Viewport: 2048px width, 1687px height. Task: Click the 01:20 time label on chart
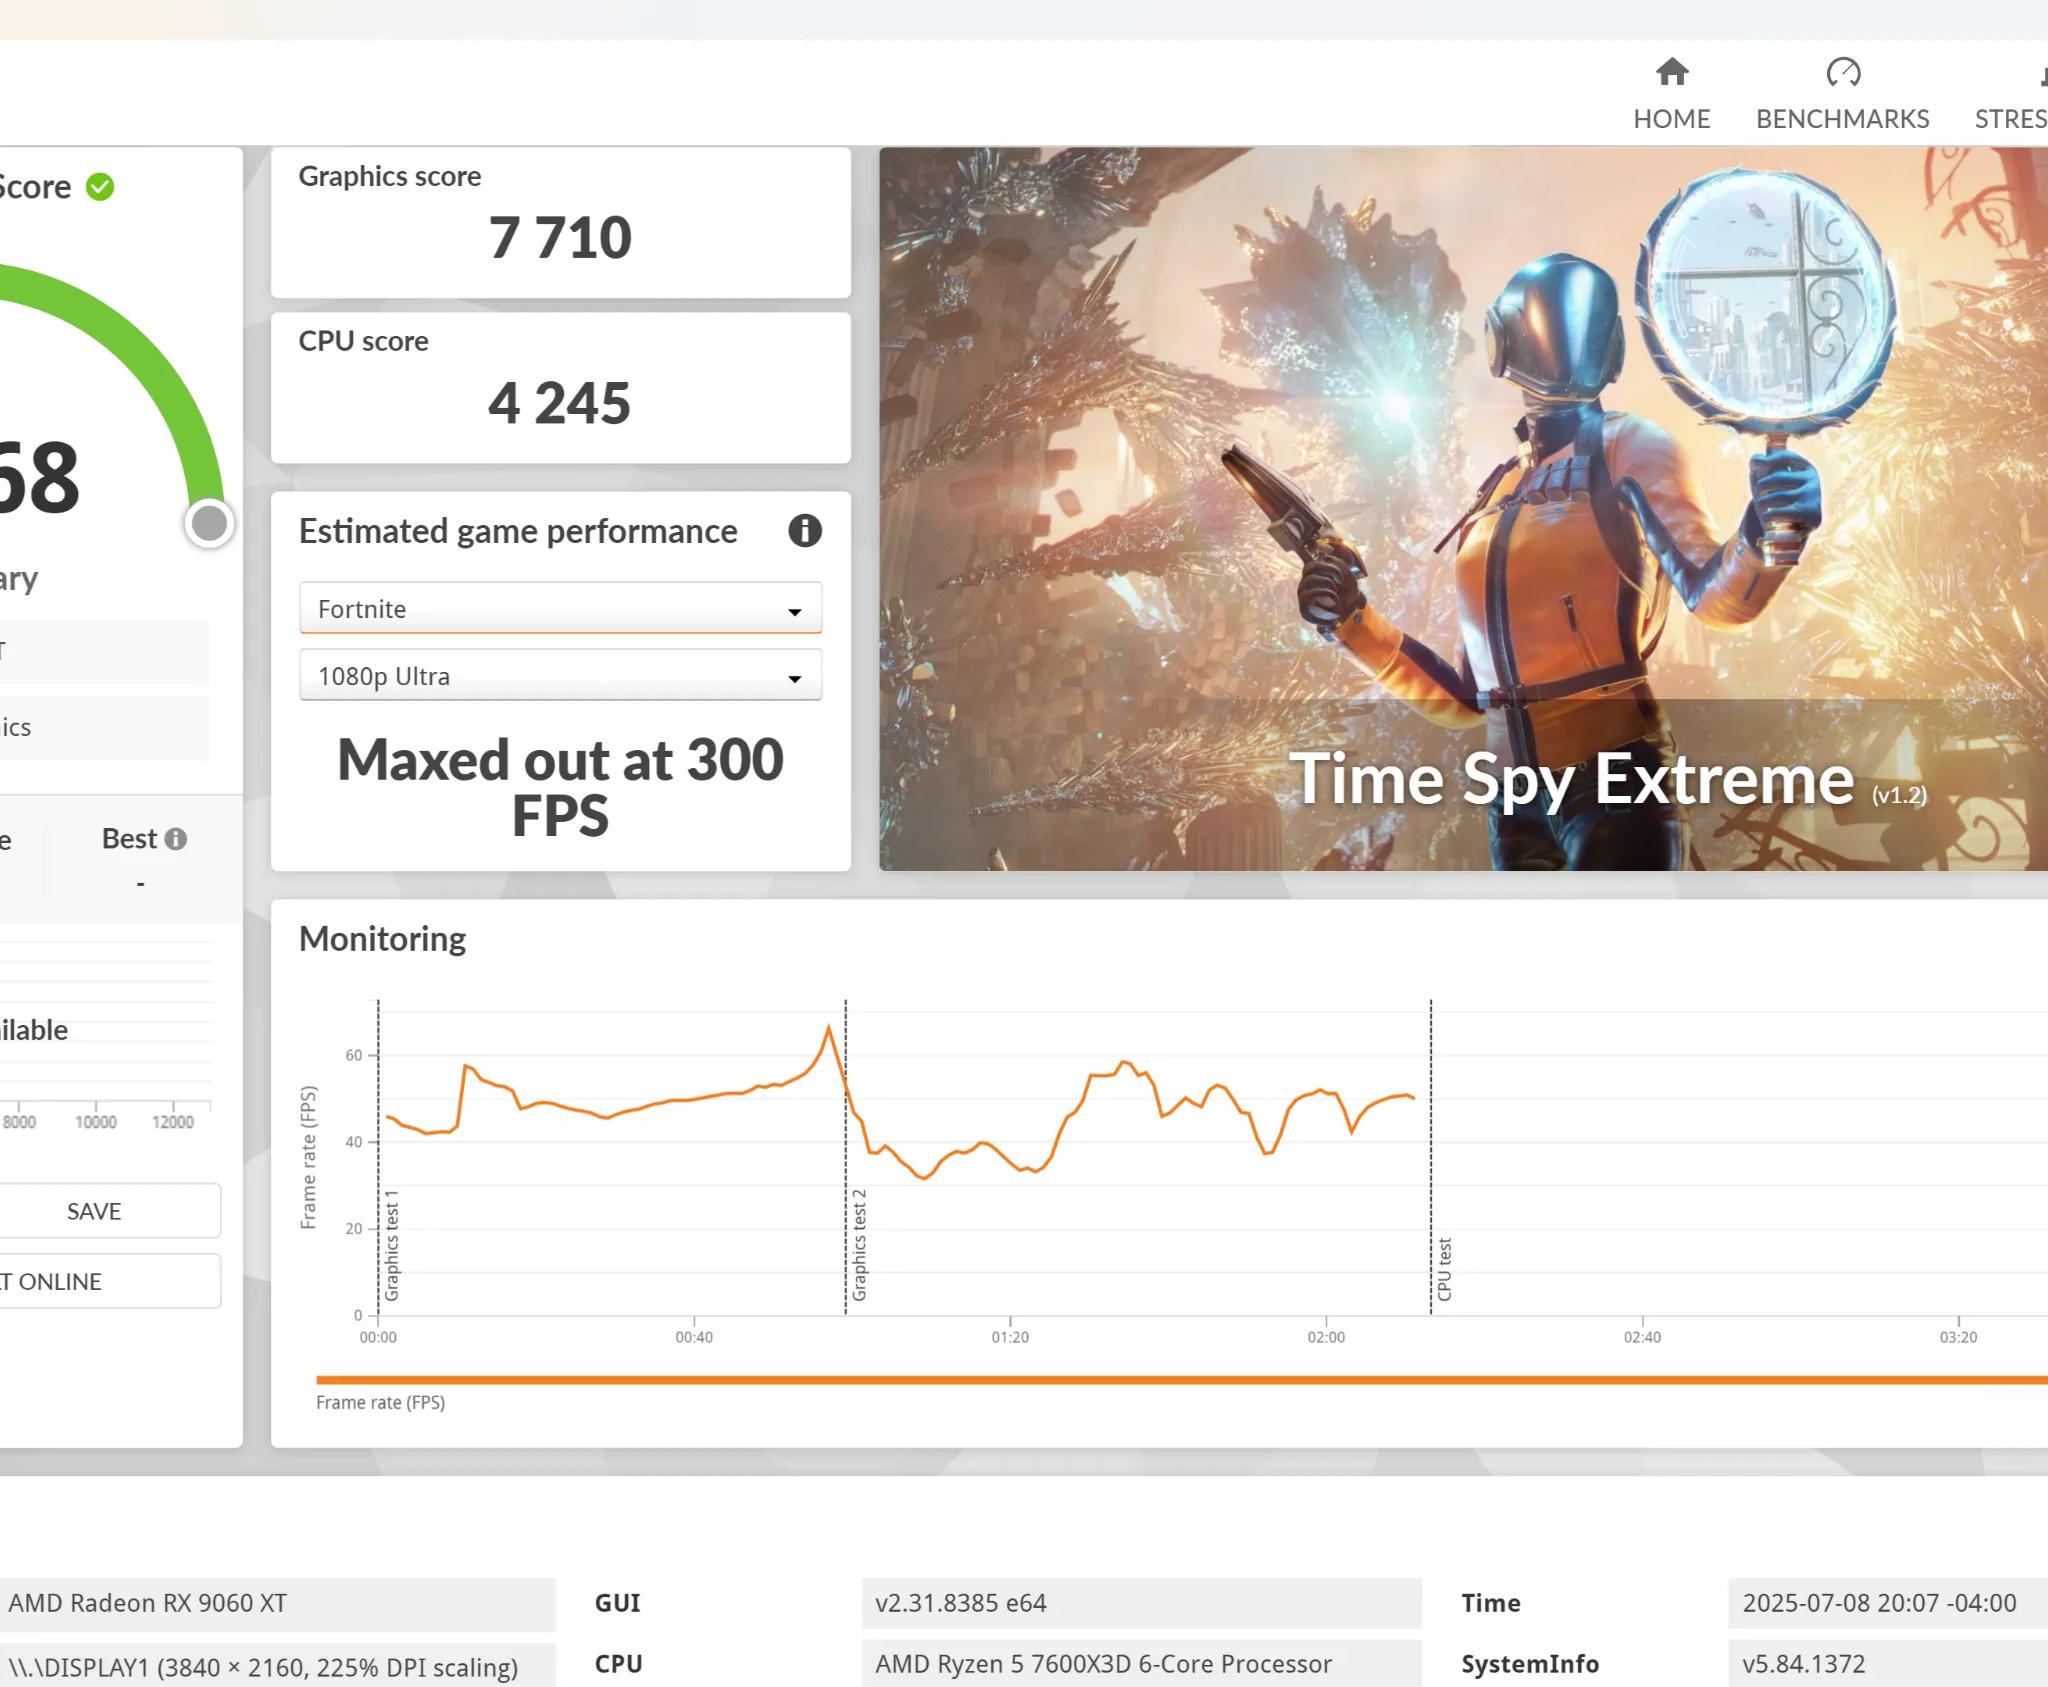[1010, 1337]
